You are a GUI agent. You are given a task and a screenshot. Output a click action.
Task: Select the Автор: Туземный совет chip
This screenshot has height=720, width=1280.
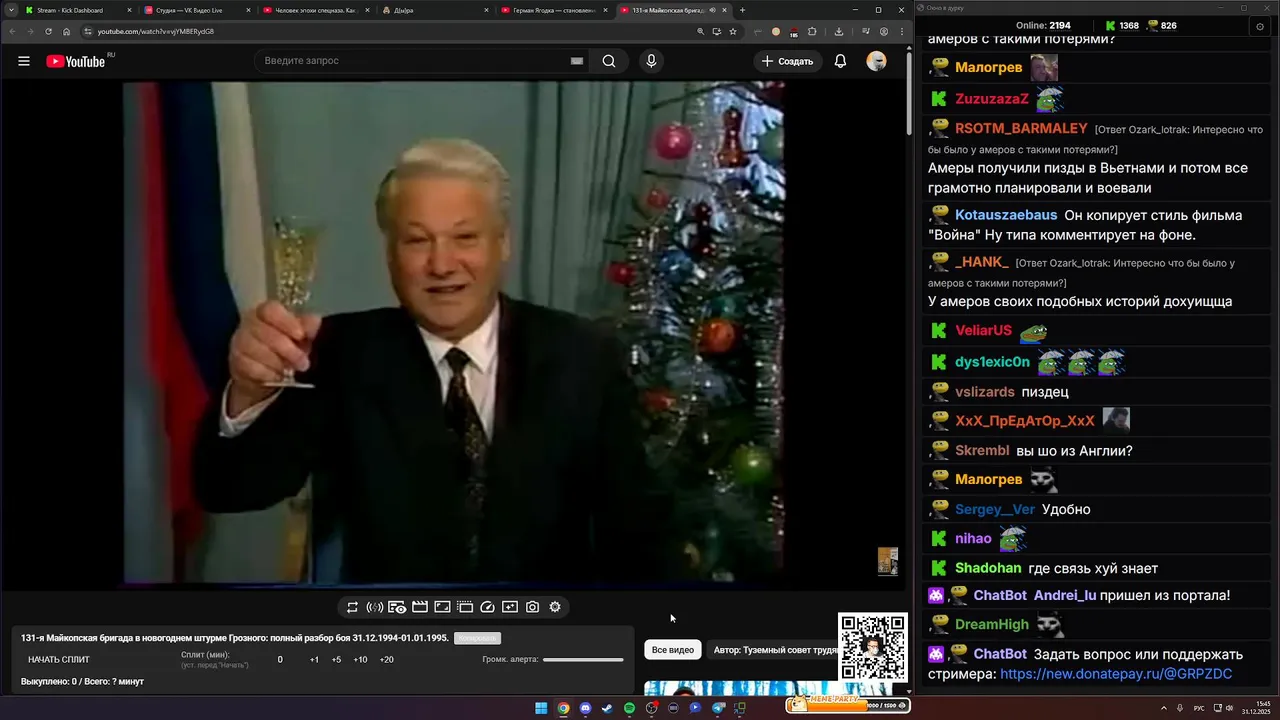tap(774, 650)
